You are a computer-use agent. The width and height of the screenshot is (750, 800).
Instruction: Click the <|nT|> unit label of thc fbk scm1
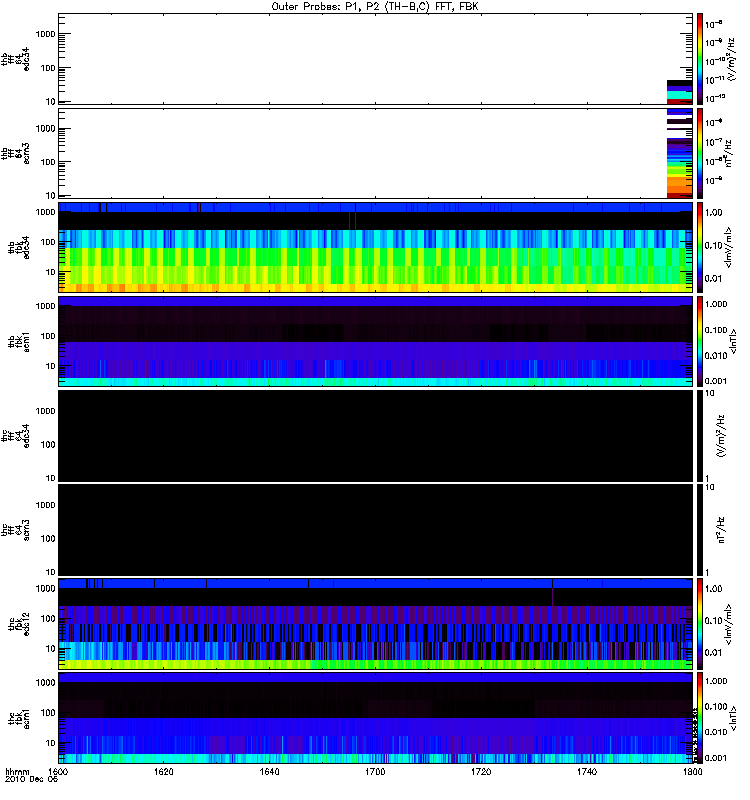(x=734, y=718)
